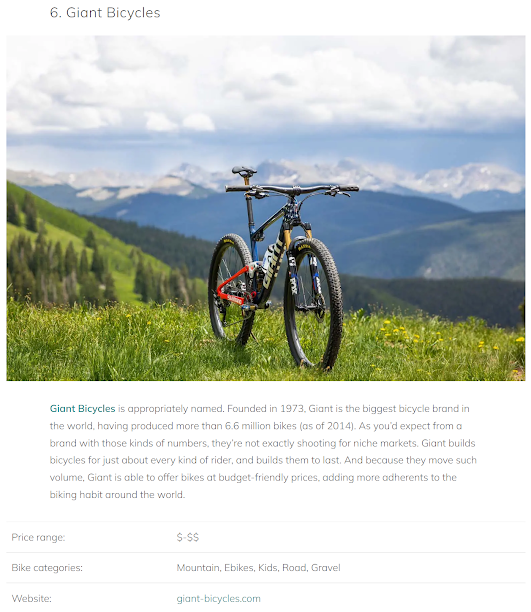Select the "Website:" row label
Image resolution: width=531 pixels, height=612 pixels.
(31, 598)
